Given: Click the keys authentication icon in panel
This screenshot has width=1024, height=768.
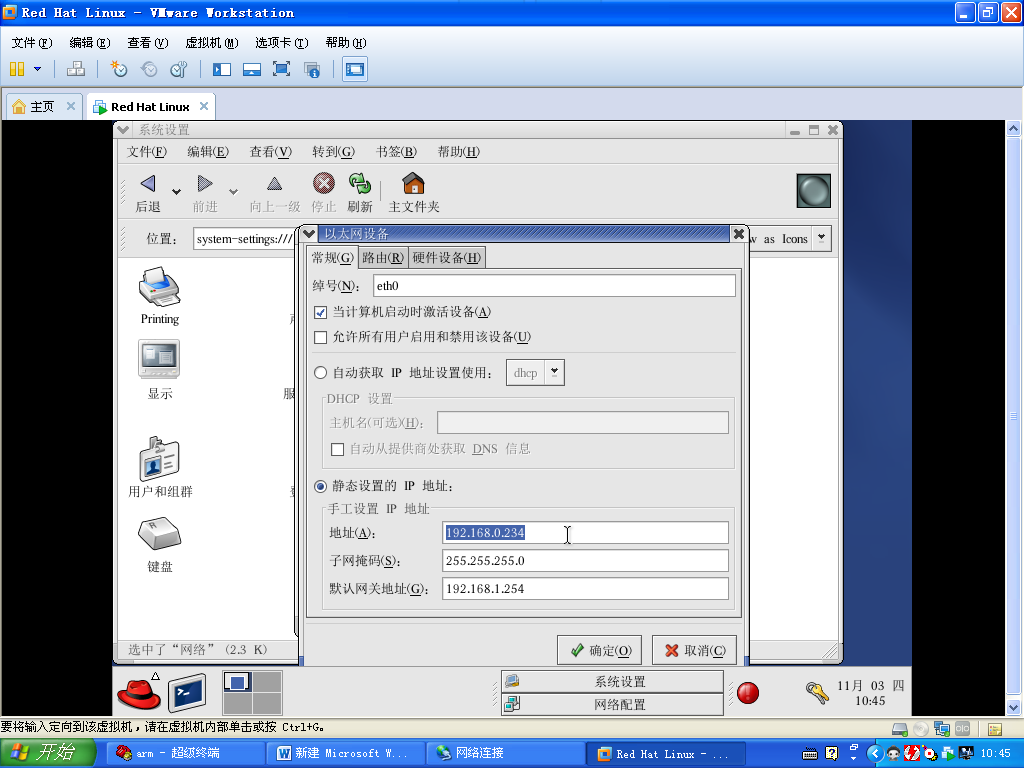Looking at the screenshot, I should pos(817,692).
